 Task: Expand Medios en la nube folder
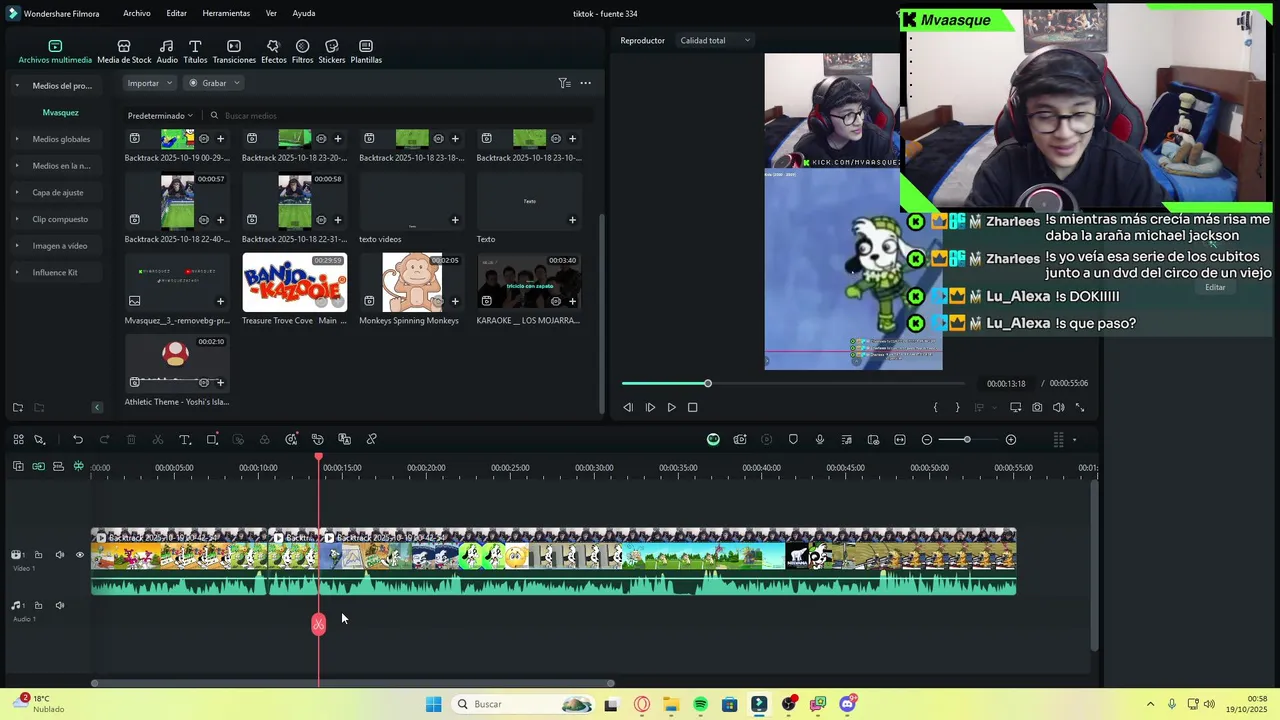pyautogui.click(x=17, y=166)
